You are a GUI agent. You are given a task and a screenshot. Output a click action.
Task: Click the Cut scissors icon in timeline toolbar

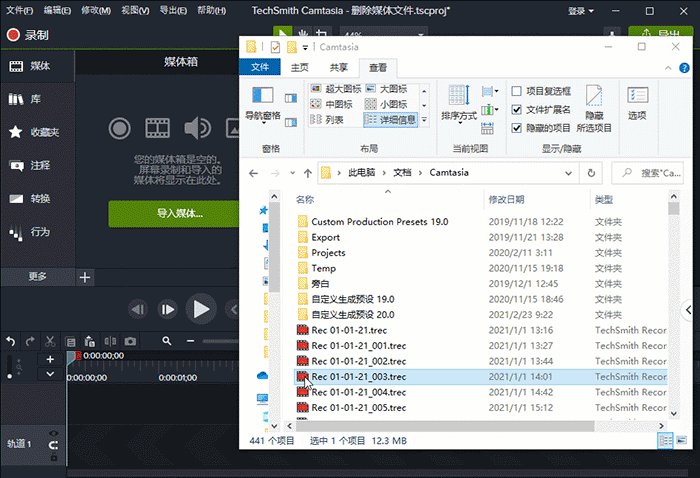pyautogui.click(x=50, y=341)
